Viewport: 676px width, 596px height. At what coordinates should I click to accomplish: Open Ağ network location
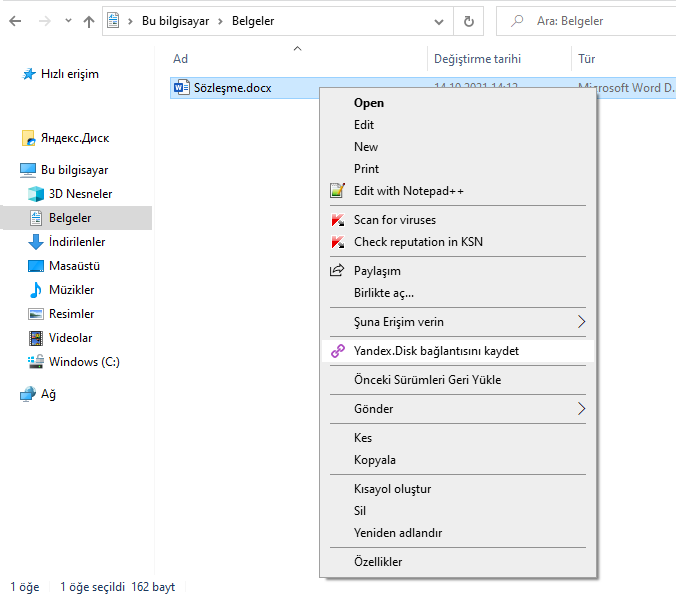48,394
